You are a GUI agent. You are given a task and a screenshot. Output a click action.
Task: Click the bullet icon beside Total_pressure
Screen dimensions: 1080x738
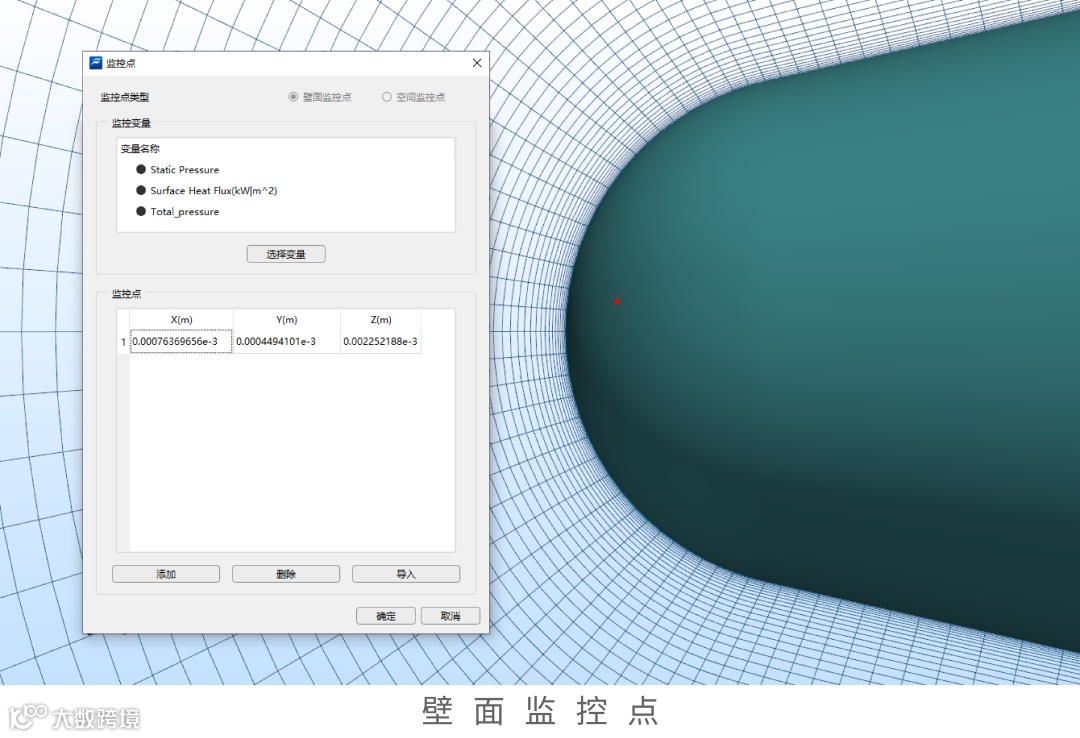[x=141, y=212]
